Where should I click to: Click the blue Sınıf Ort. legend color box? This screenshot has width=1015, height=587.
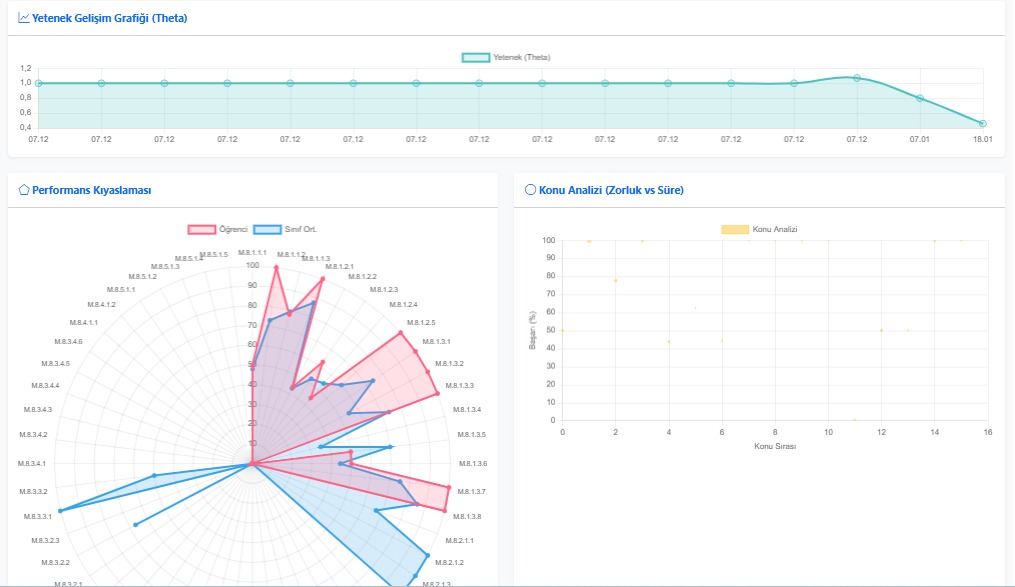[x=267, y=229]
